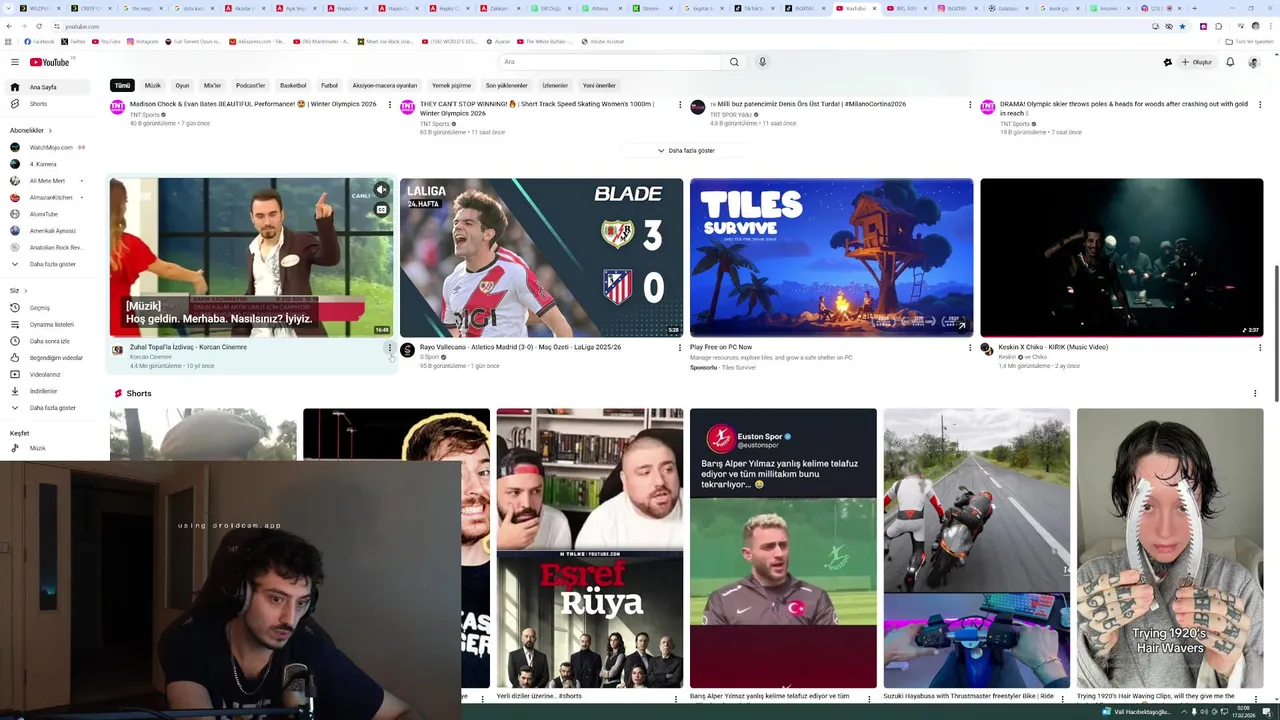Open the notifications bell
This screenshot has width=1280, height=720.
click(1230, 62)
